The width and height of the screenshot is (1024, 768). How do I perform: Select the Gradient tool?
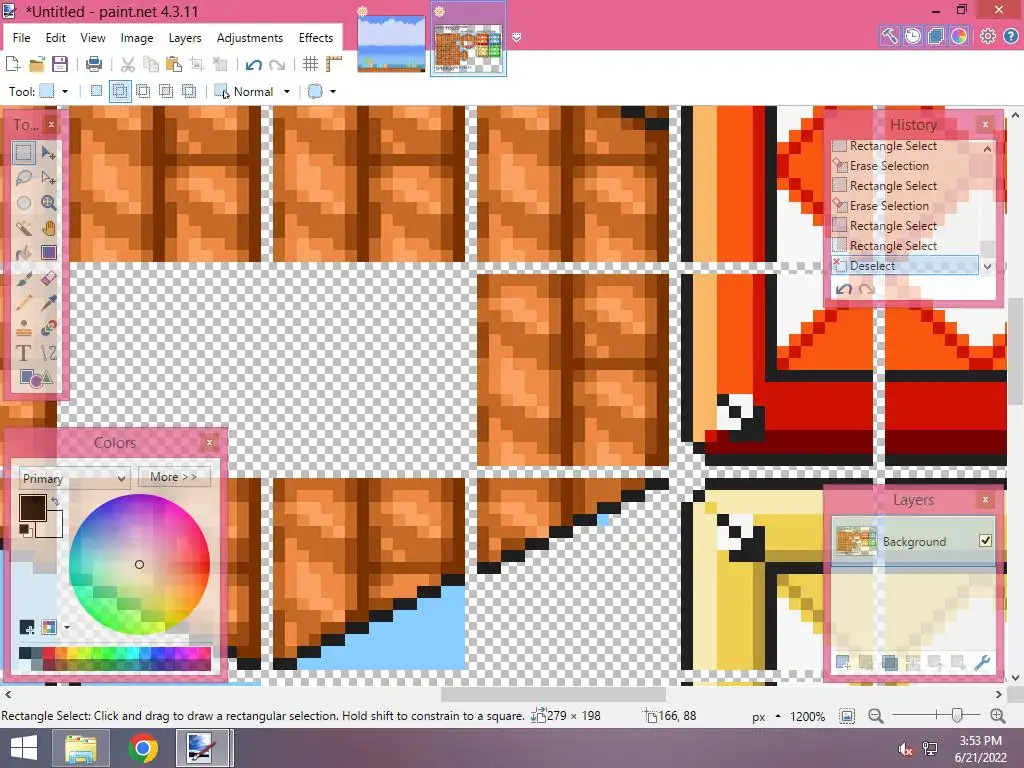click(48, 253)
